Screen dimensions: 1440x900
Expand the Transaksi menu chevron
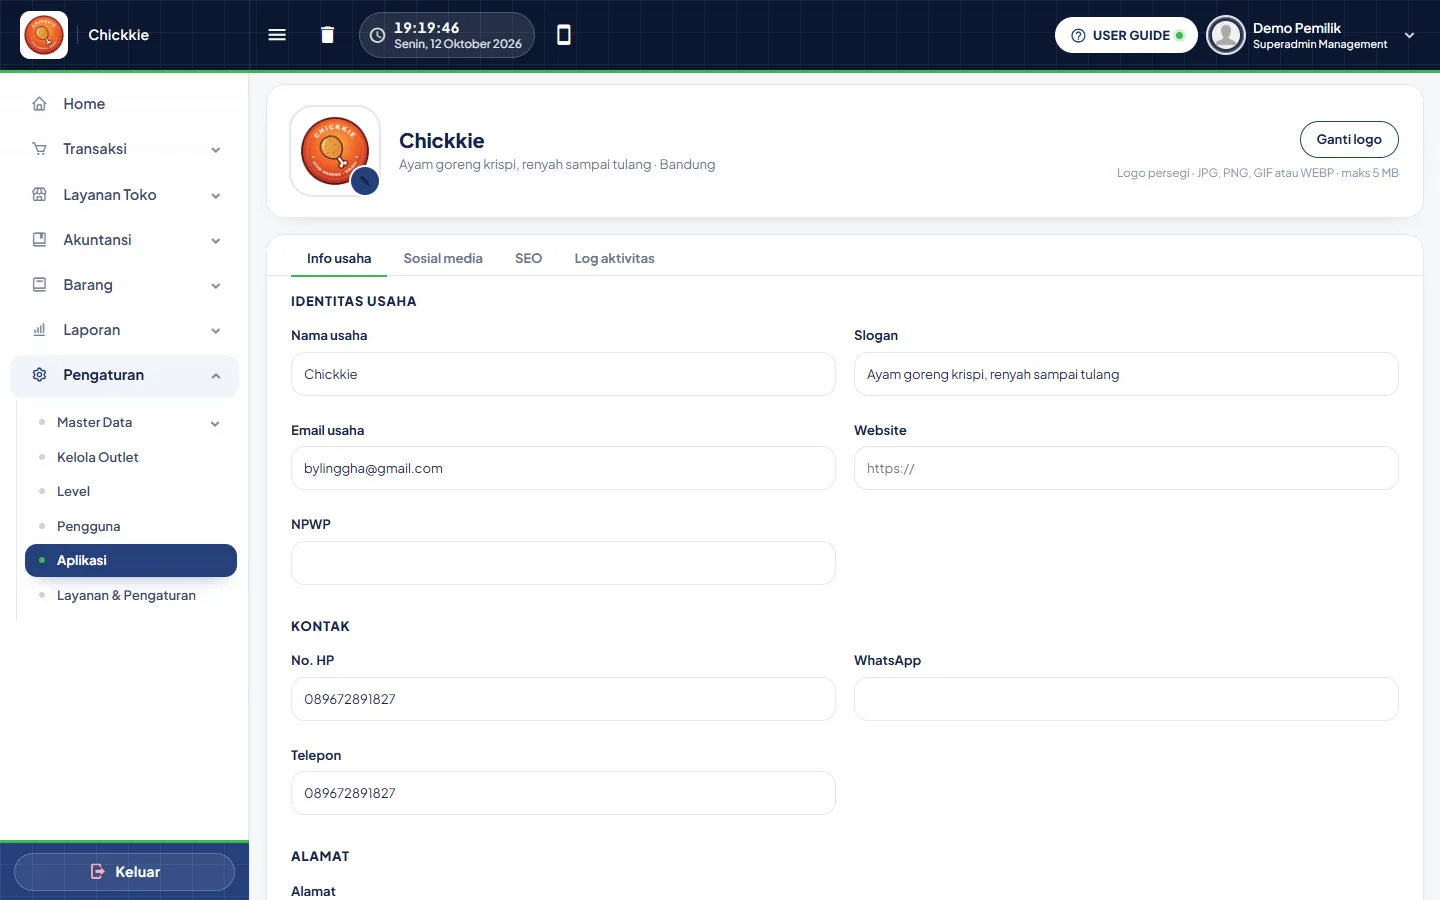tap(216, 150)
